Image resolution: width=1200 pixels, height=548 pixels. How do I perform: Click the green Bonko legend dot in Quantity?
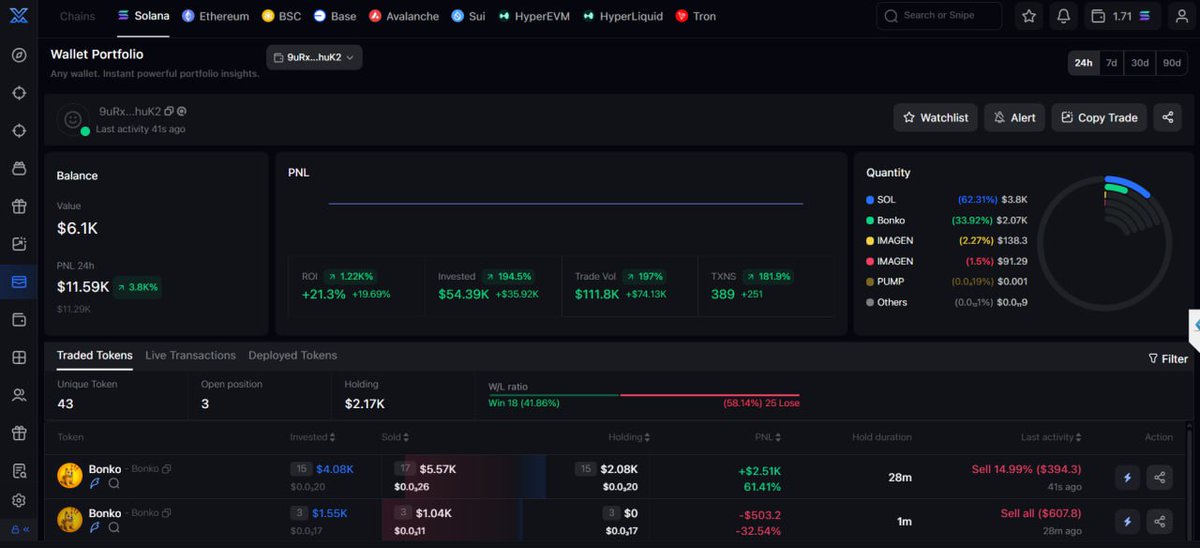(x=870, y=220)
